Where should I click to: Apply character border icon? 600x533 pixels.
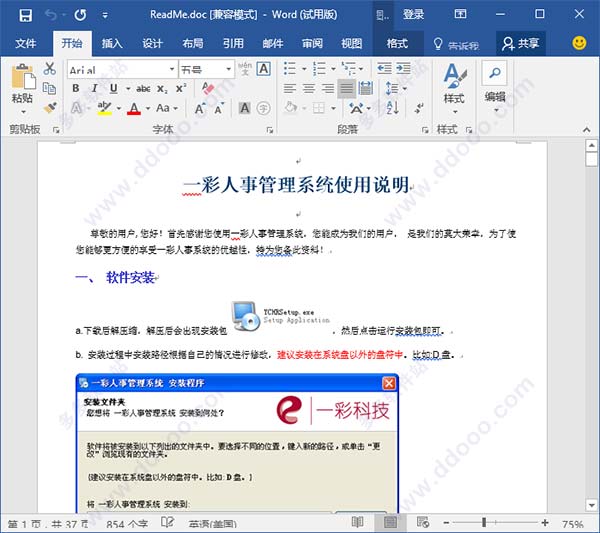tap(264, 69)
